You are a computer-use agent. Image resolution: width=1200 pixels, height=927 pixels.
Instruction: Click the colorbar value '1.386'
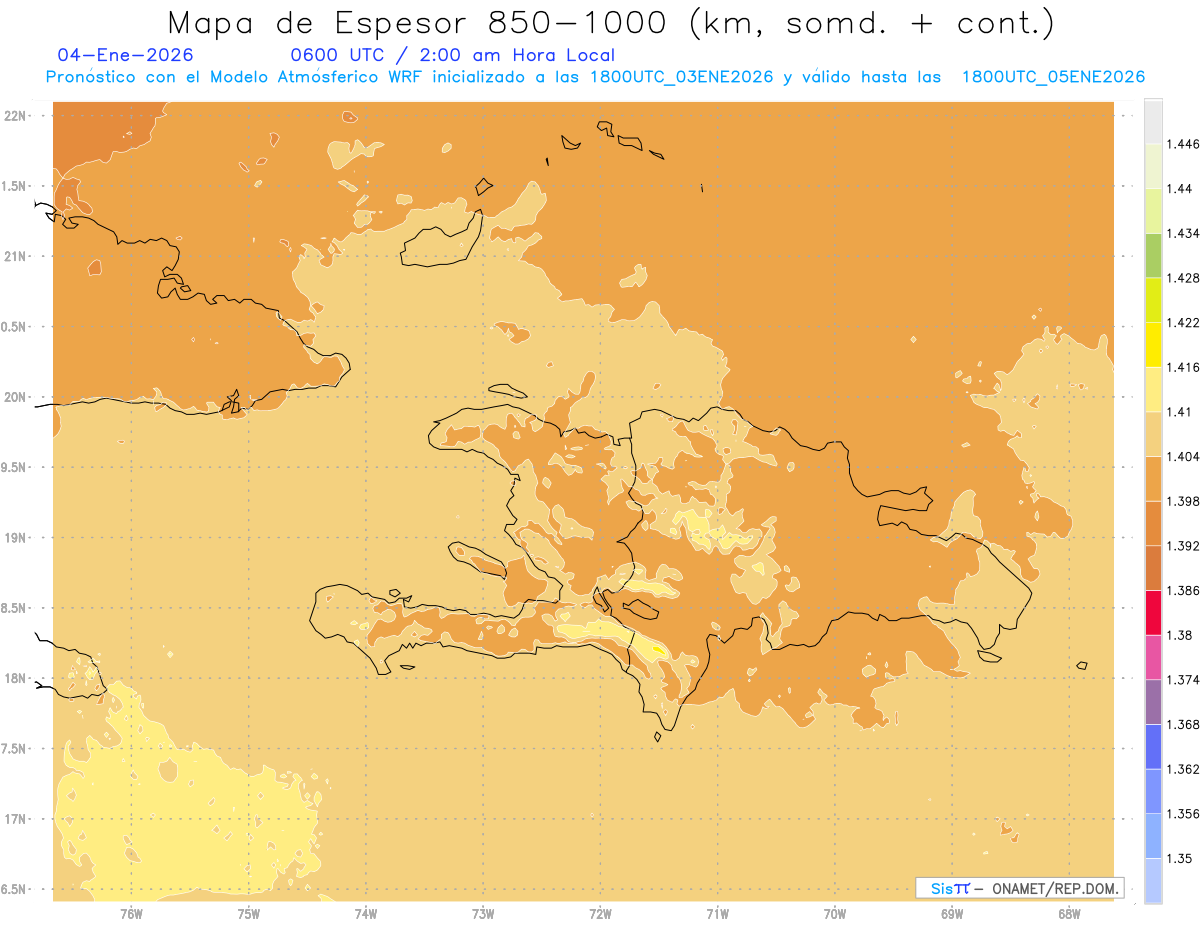pos(1182,591)
